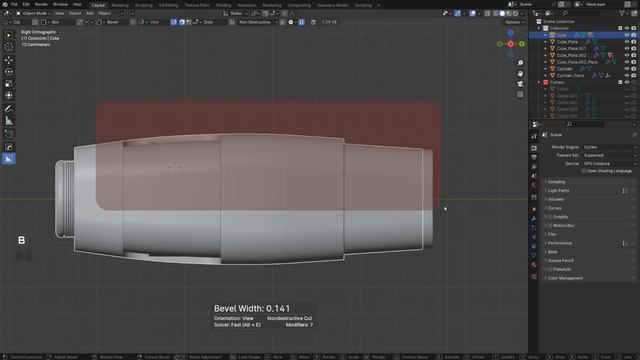Viewport: 640px width, 360px height.
Task: Open the Object Mode dropdown
Action: click(x=32, y=13)
